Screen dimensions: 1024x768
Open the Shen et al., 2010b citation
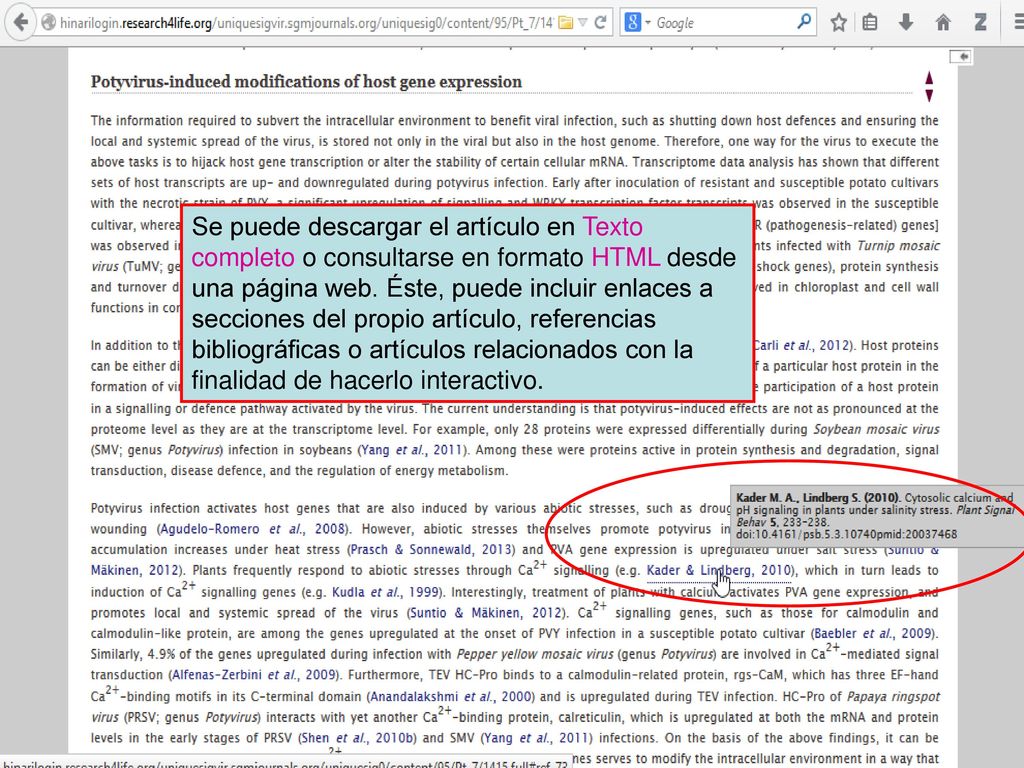click(x=358, y=738)
